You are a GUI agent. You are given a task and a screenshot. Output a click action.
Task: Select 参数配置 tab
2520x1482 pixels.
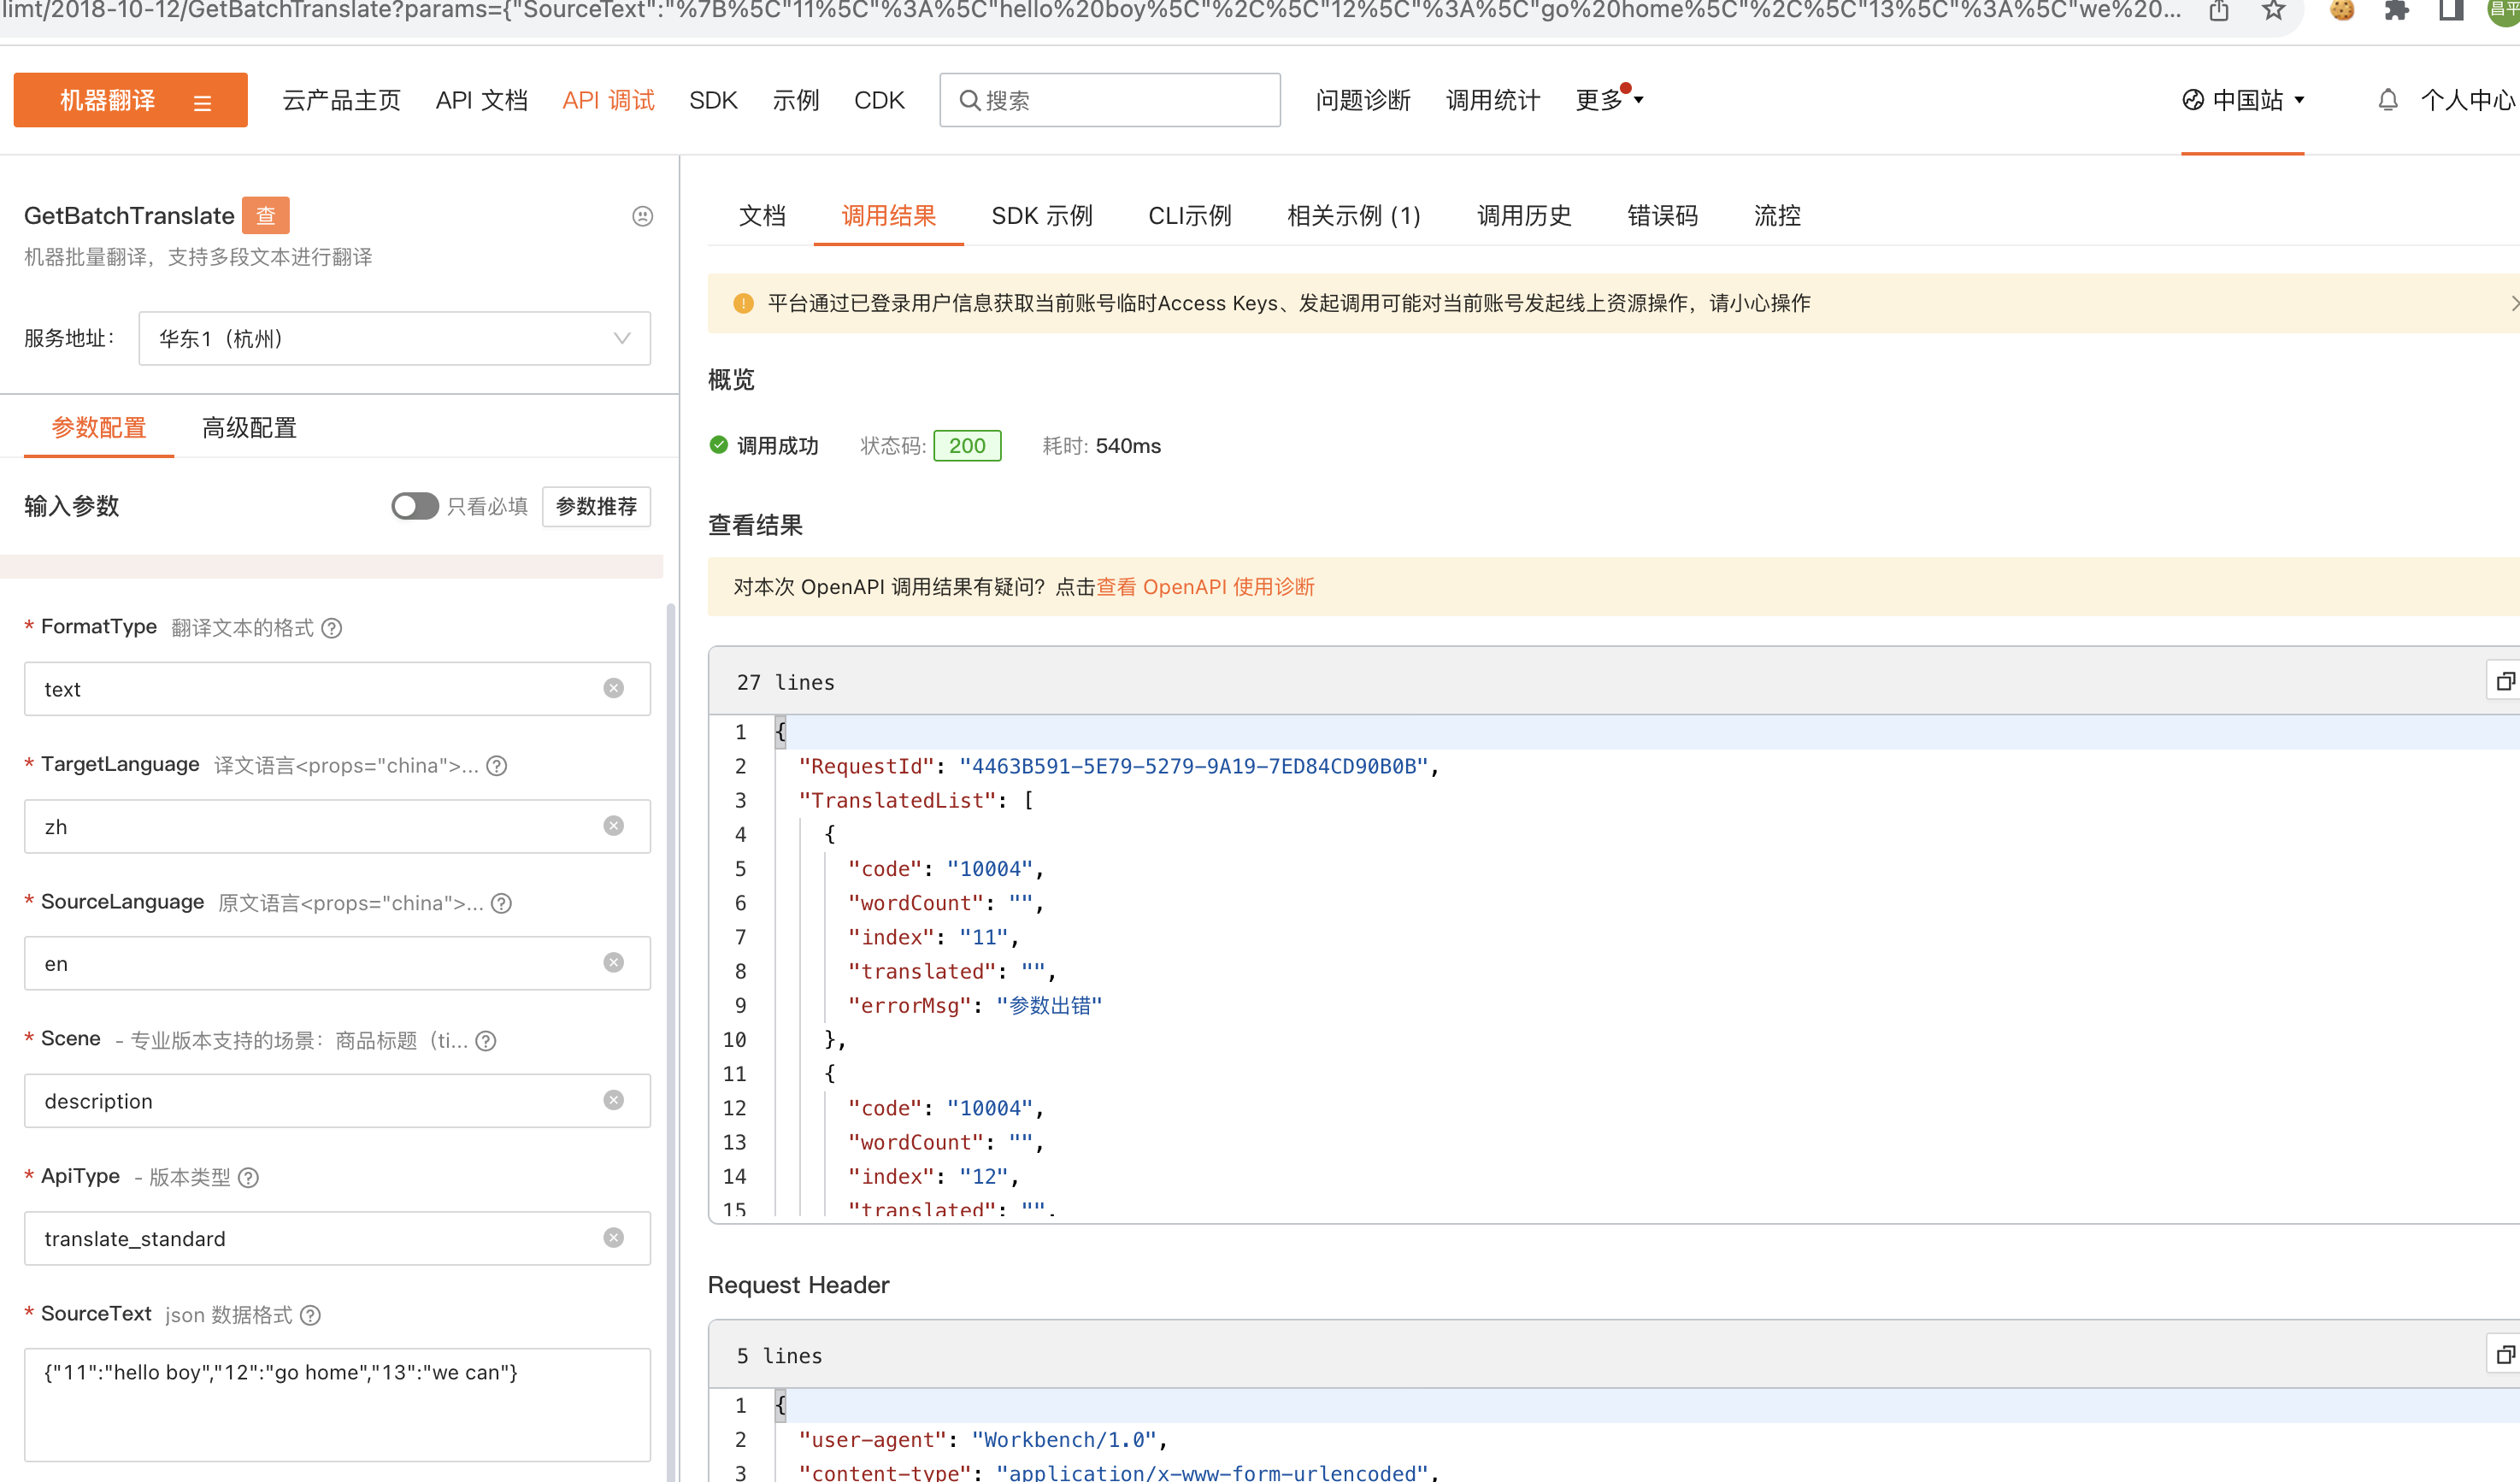click(99, 428)
